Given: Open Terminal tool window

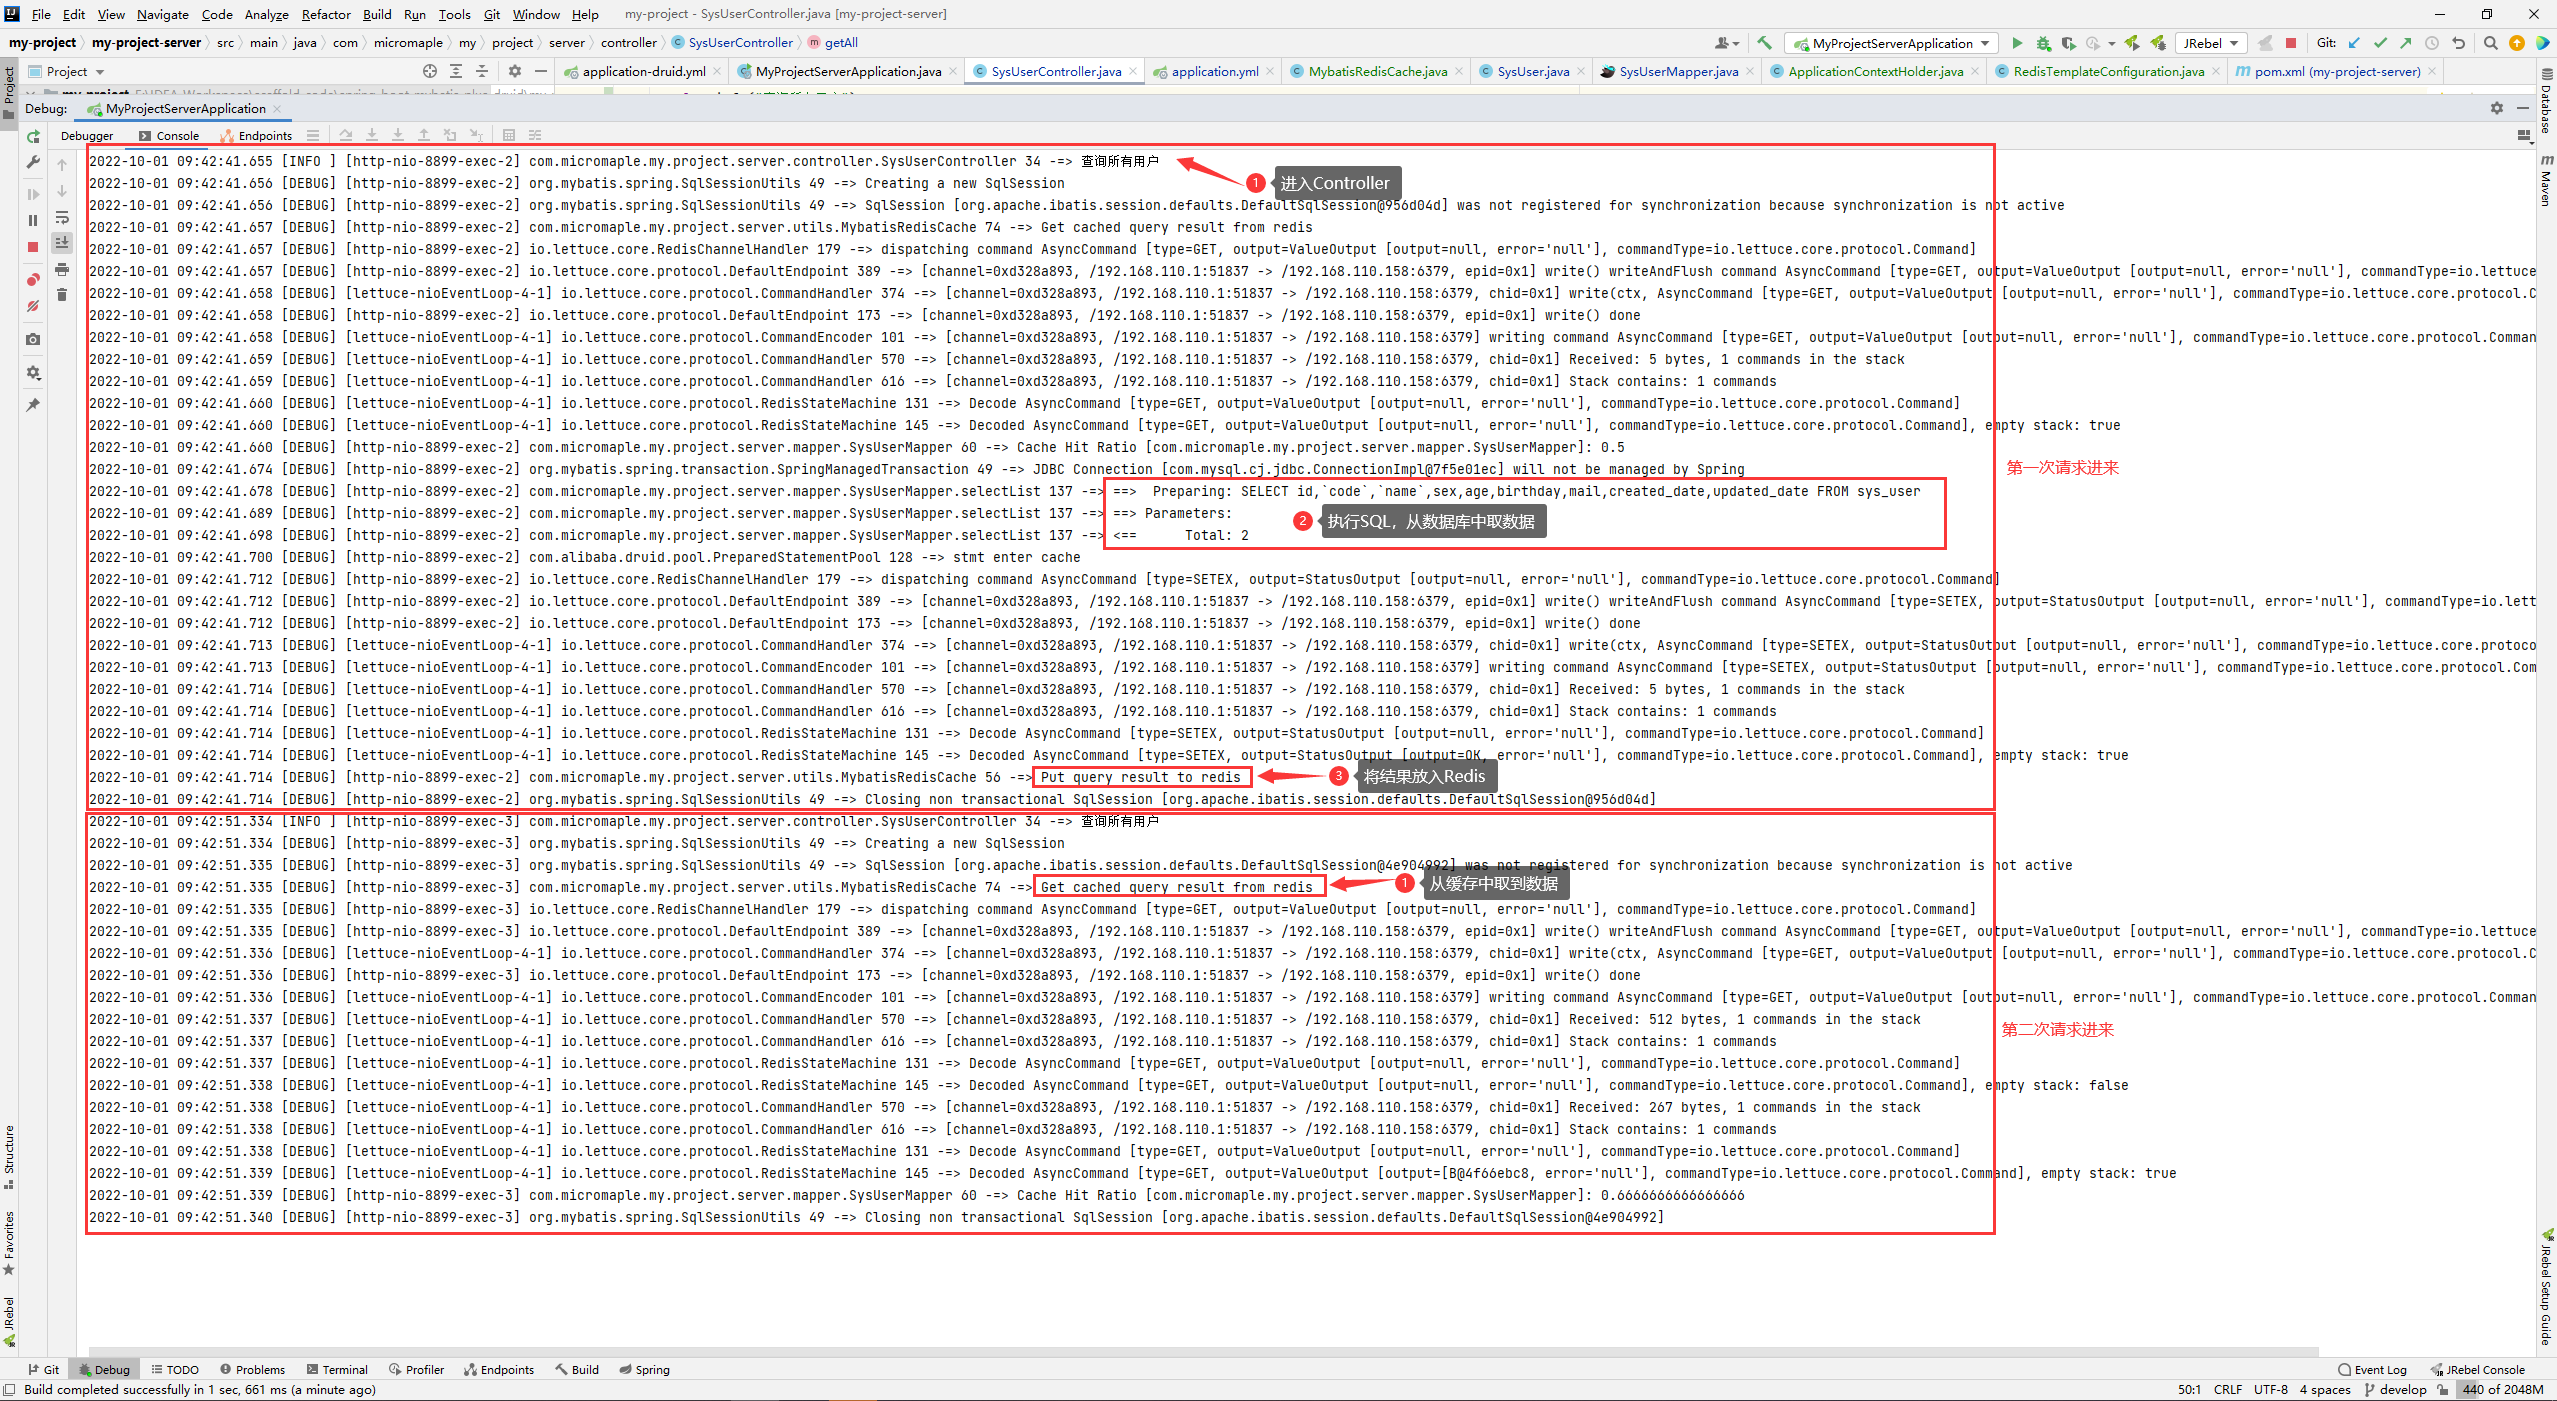Looking at the screenshot, I should click(337, 1370).
